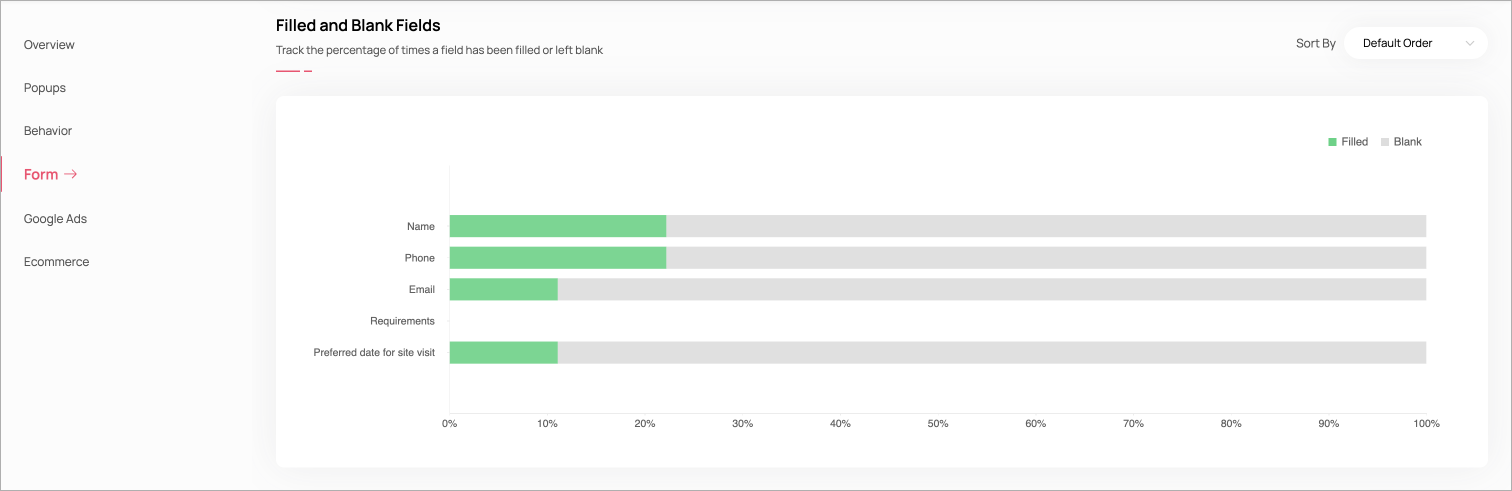This screenshot has width=1512, height=491.
Task: Click the Preferred date filled bar
Action: click(x=503, y=352)
